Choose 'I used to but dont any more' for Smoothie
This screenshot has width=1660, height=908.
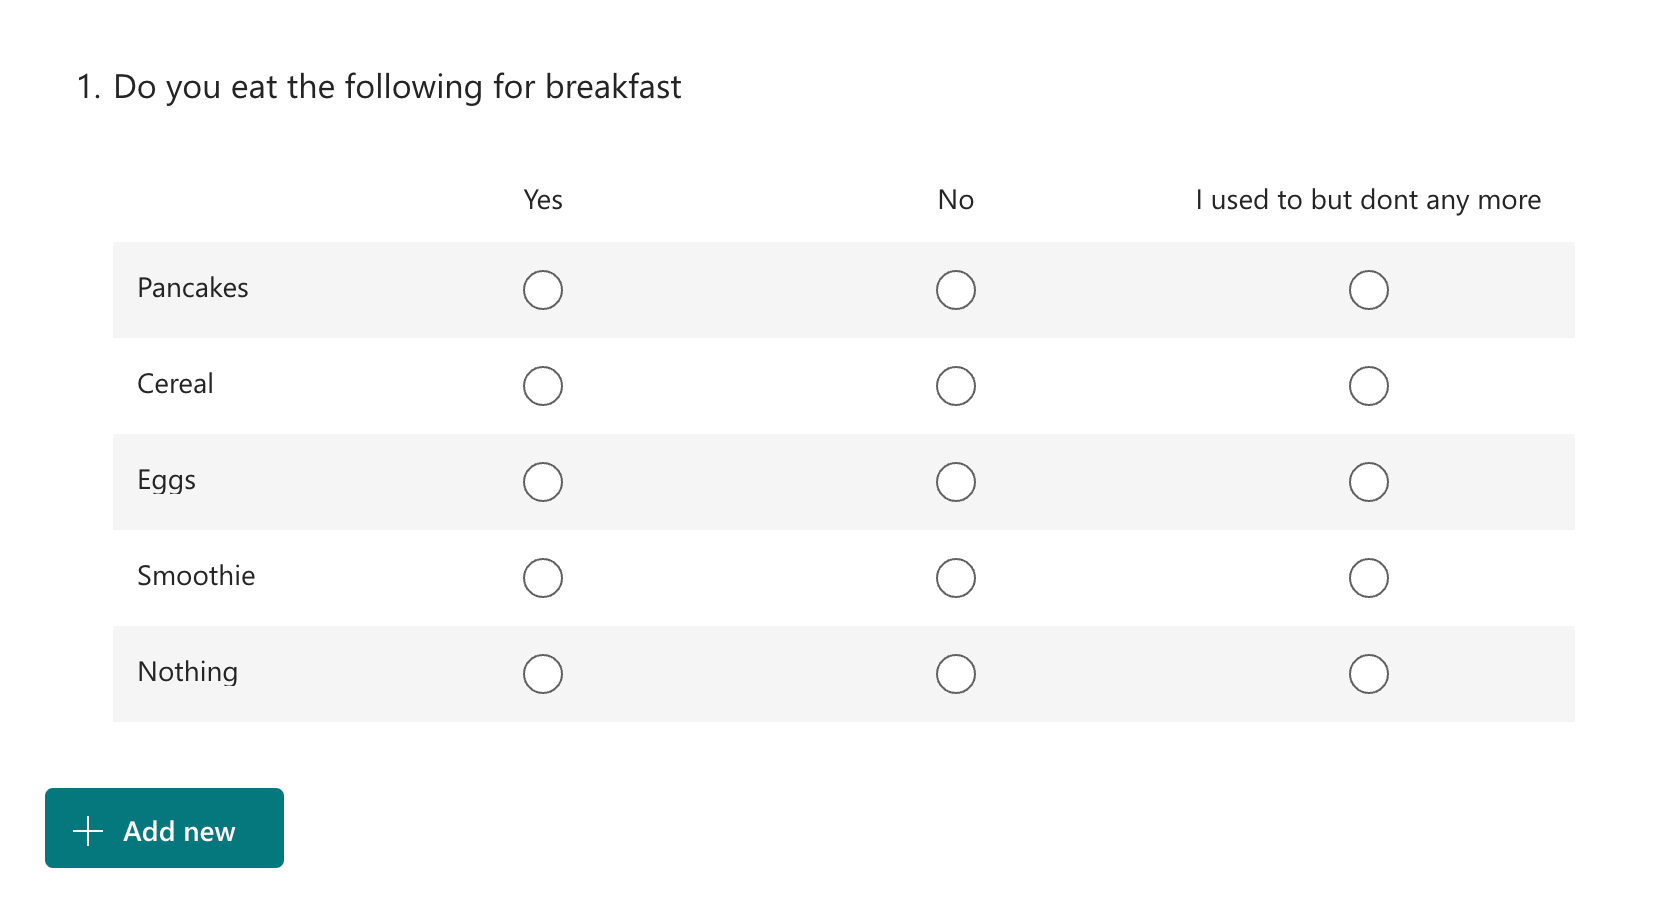[1368, 577]
